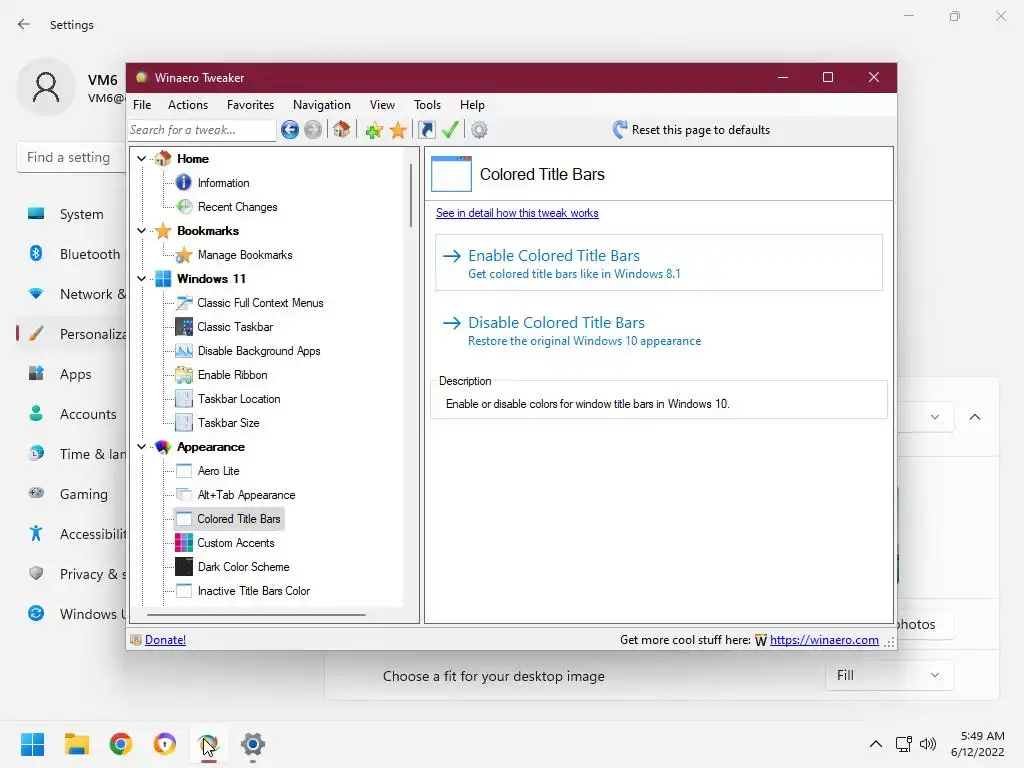Click the green checkmark toolbar icon
Screen dimensions: 1024x768
click(x=450, y=129)
